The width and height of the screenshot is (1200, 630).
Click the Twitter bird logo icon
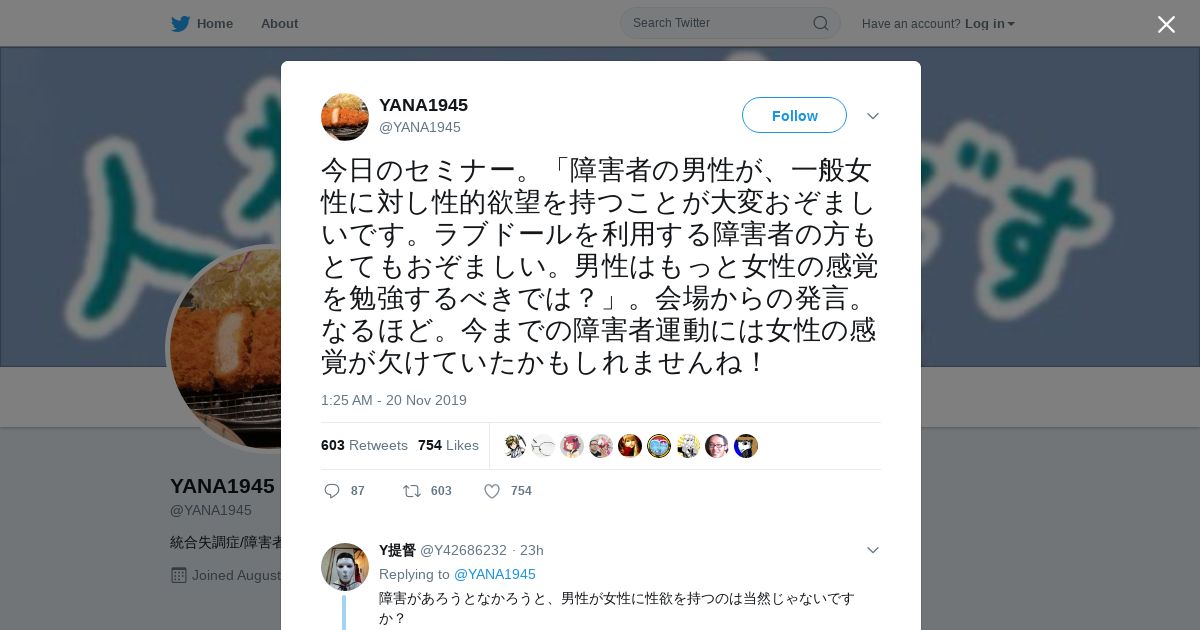point(180,23)
